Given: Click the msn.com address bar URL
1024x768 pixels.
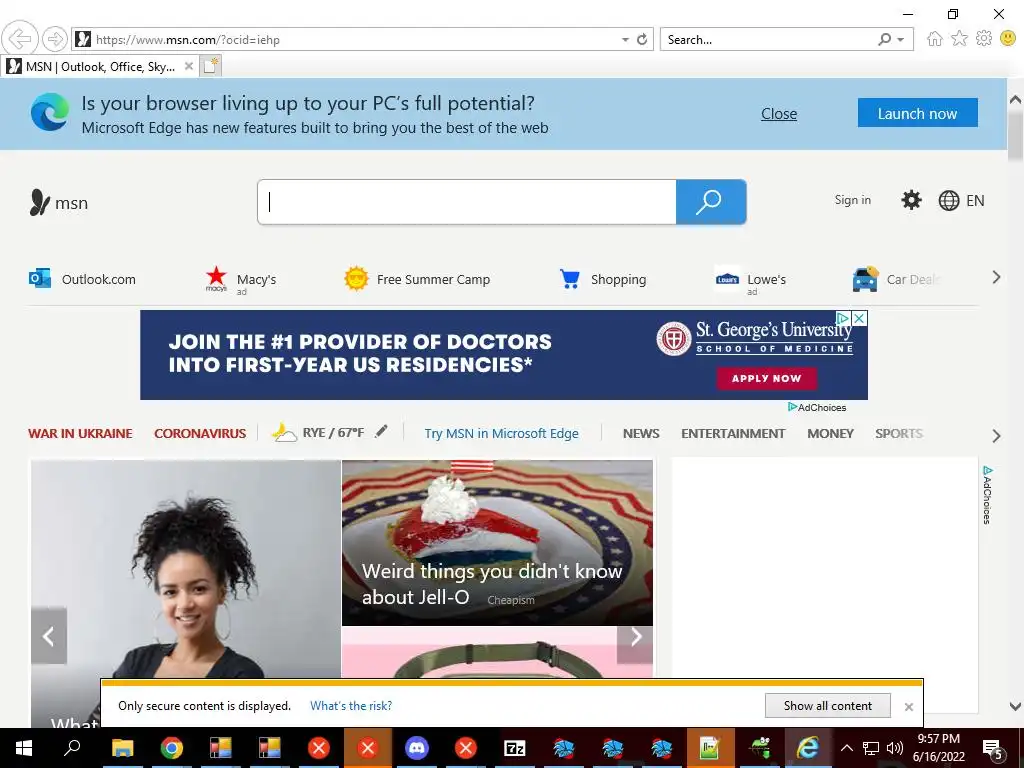Looking at the screenshot, I should pyautogui.click(x=187, y=40).
